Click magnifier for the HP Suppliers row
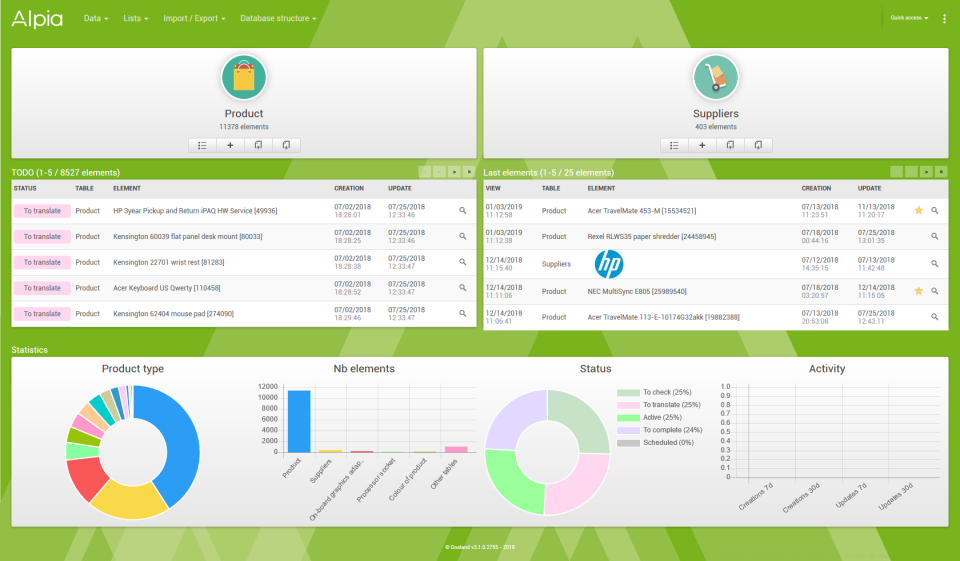960x561 pixels. pos(935,264)
